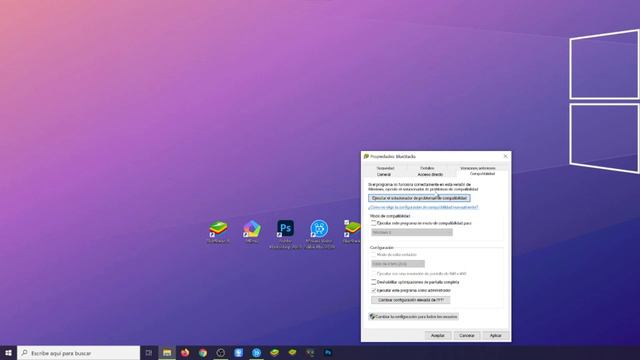Select the BlueStacks shortcut beside the dialog
640x360 pixels.
[x=352, y=232]
